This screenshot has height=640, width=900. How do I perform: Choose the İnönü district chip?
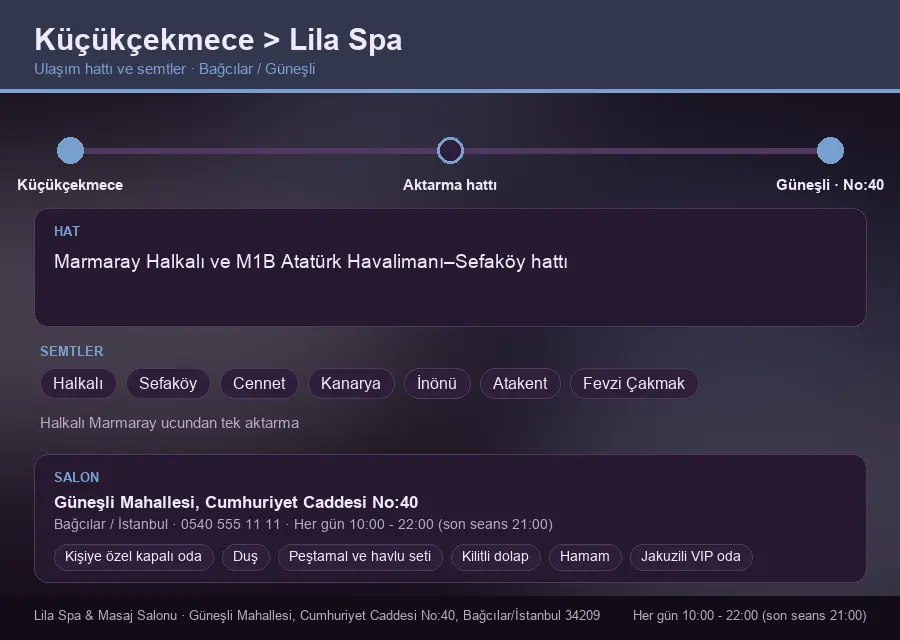tap(437, 383)
